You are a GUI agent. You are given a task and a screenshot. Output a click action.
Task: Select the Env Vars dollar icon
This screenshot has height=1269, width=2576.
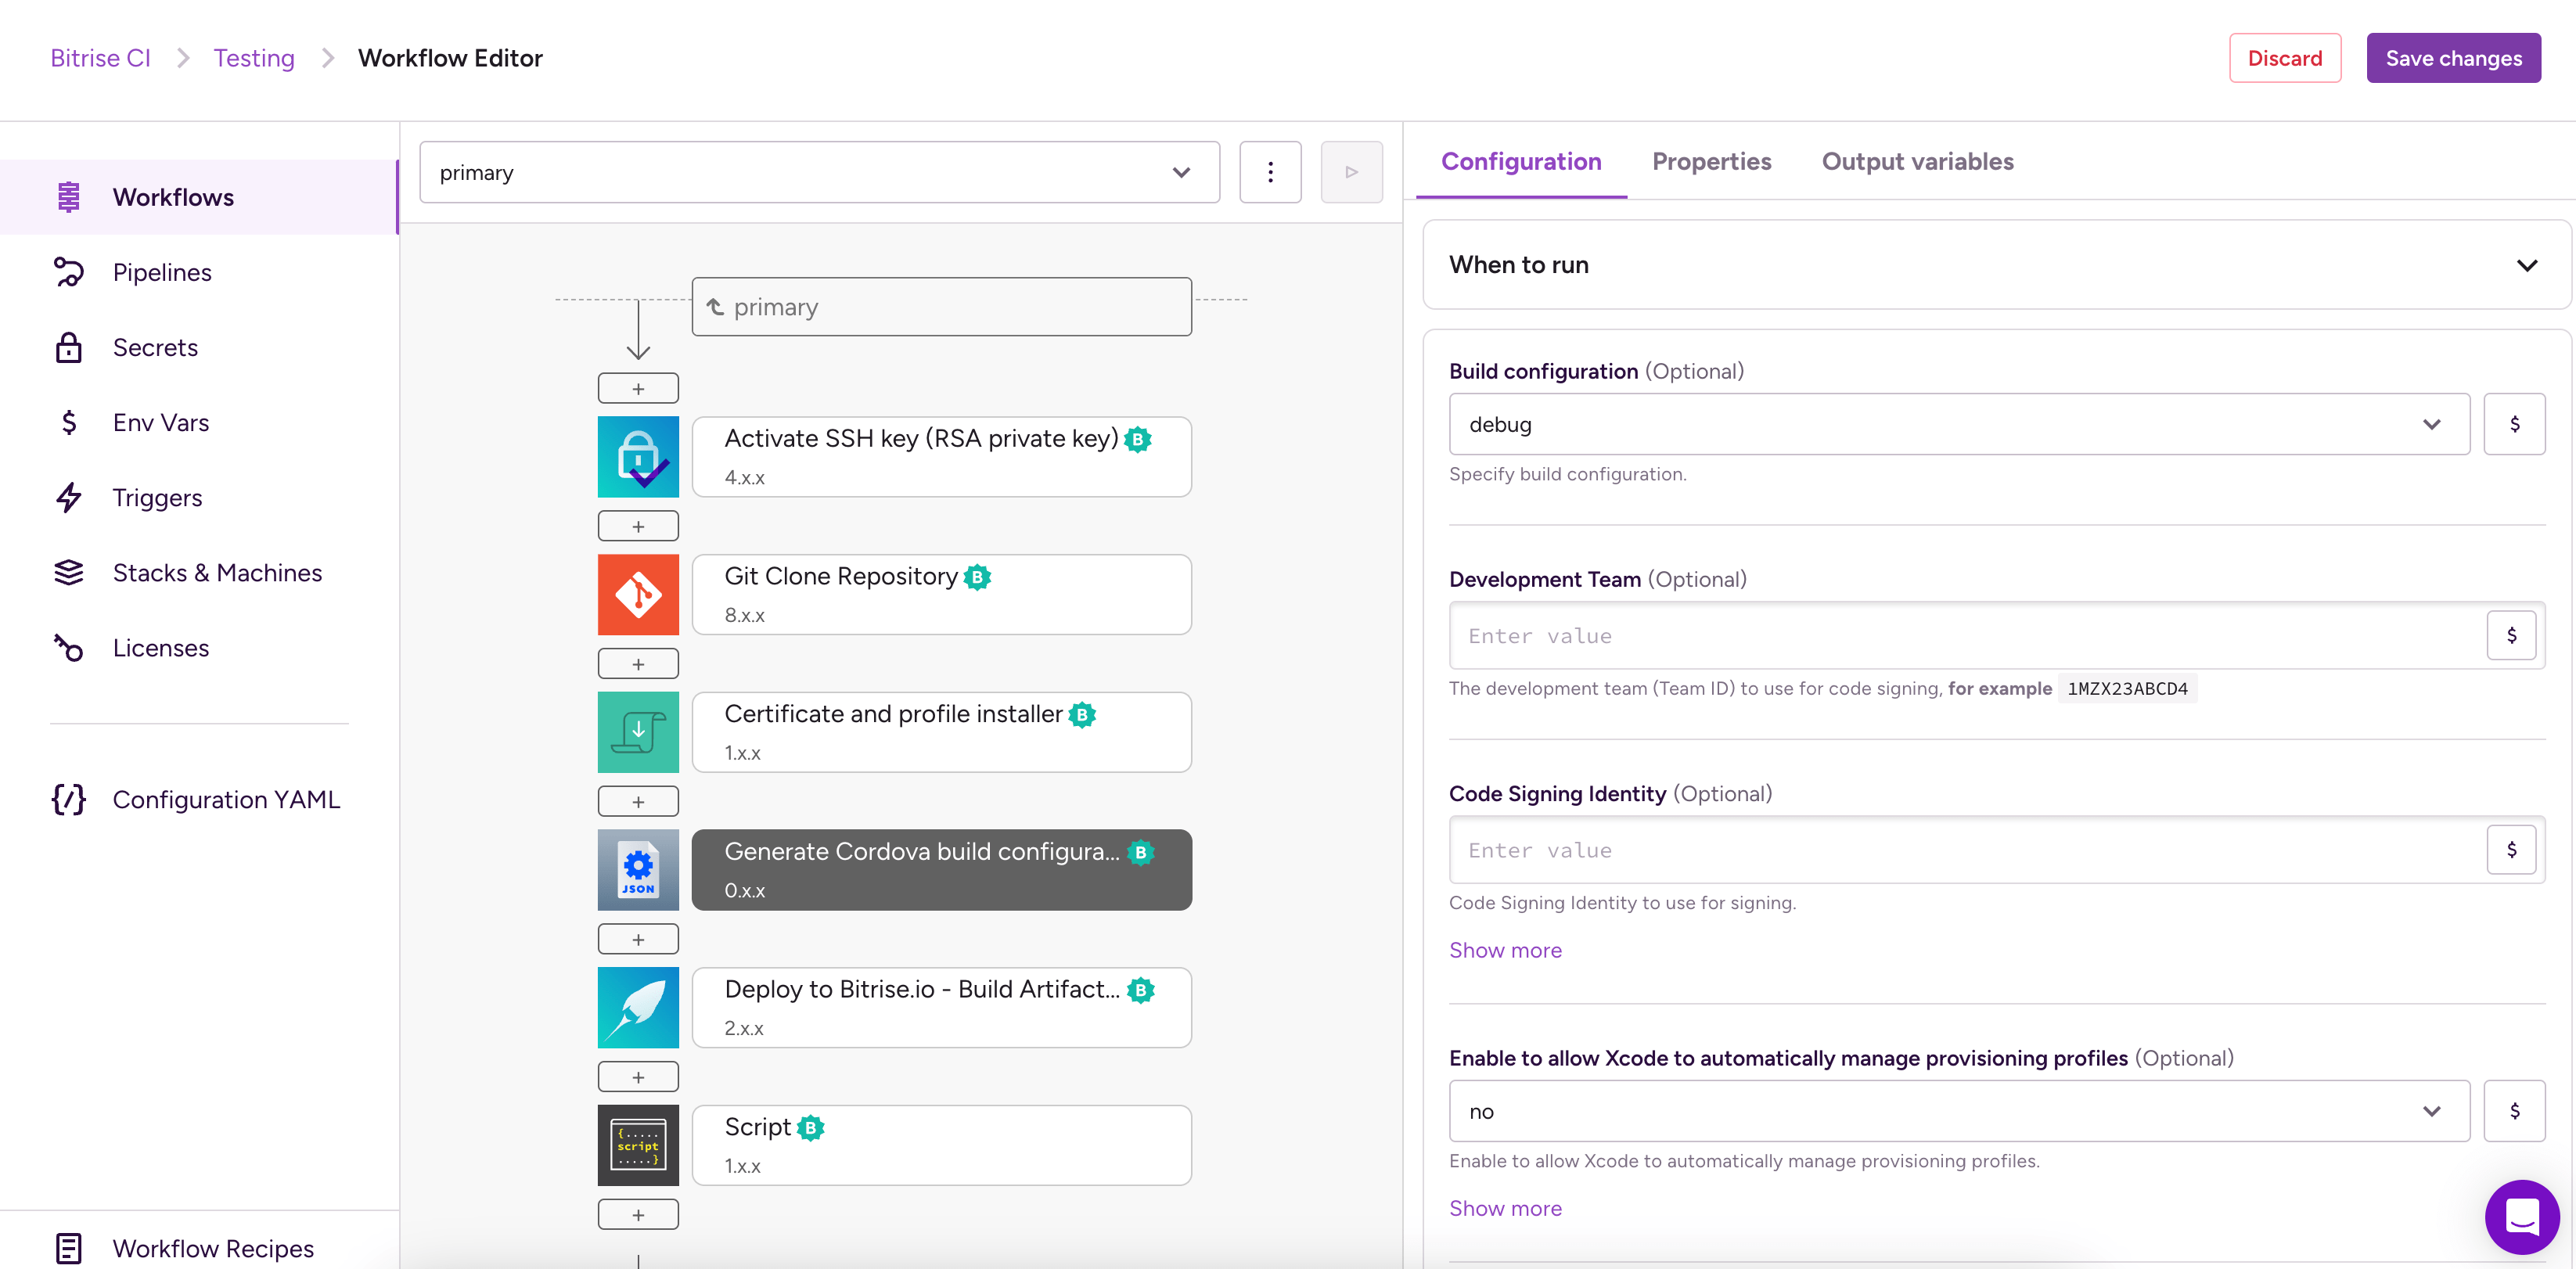[68, 422]
